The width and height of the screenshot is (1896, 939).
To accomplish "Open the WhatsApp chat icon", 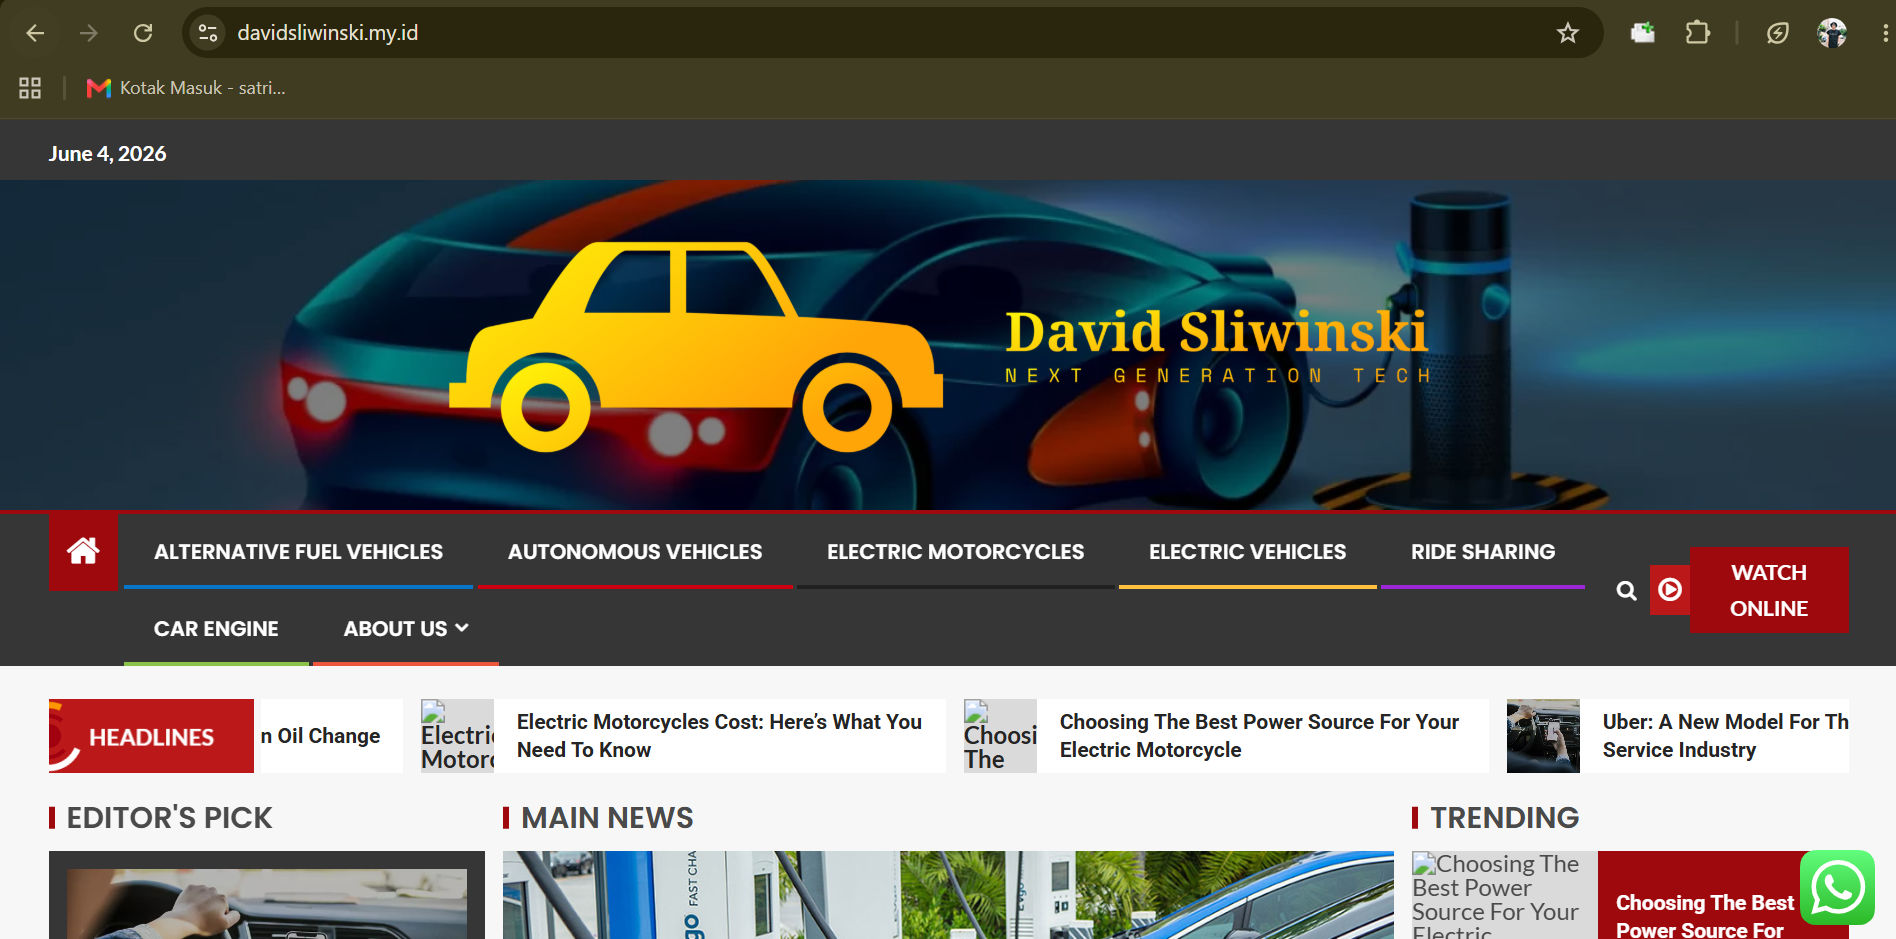I will [x=1838, y=887].
